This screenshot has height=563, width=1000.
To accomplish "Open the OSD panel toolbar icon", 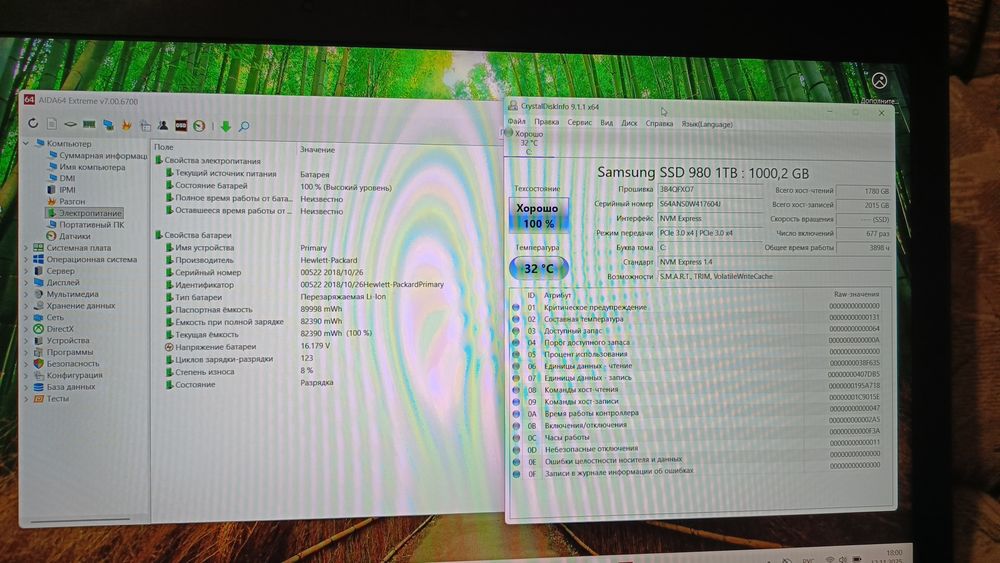I will coord(181,126).
